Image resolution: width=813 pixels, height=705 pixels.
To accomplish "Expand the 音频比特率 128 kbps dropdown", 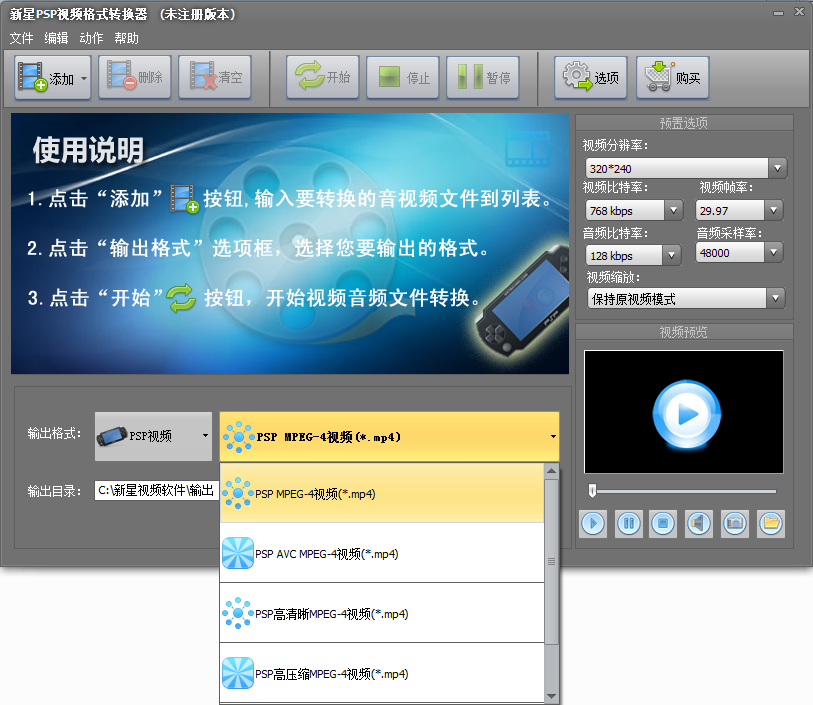I will [671, 255].
